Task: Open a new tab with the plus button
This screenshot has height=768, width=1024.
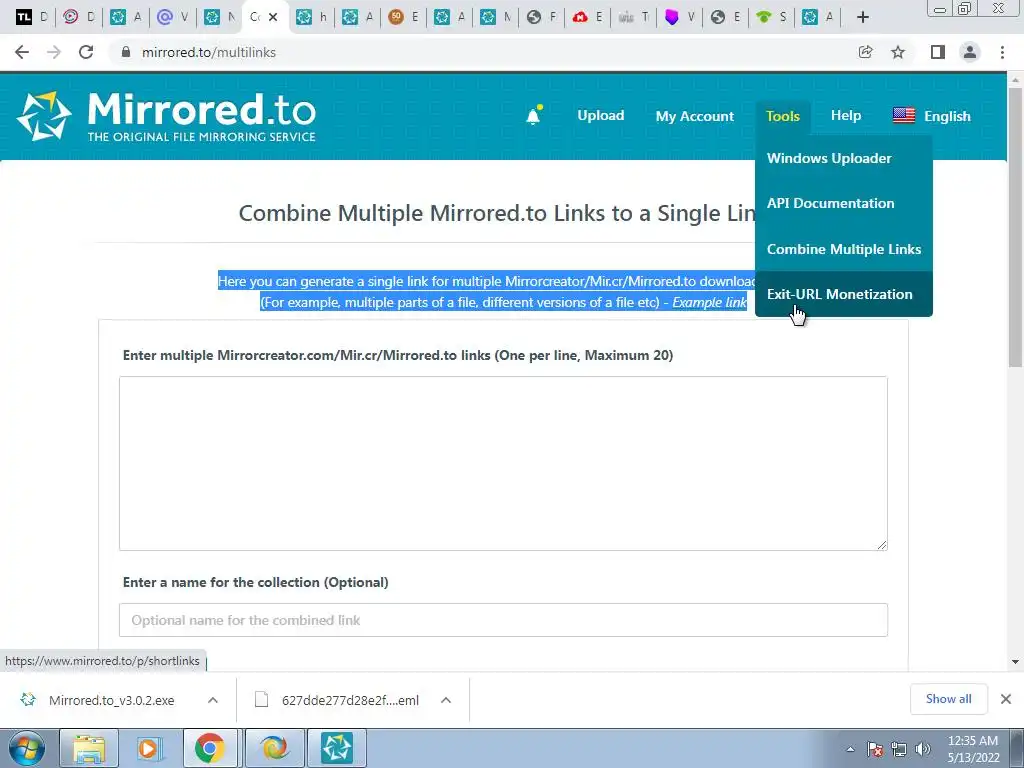Action: point(863,18)
